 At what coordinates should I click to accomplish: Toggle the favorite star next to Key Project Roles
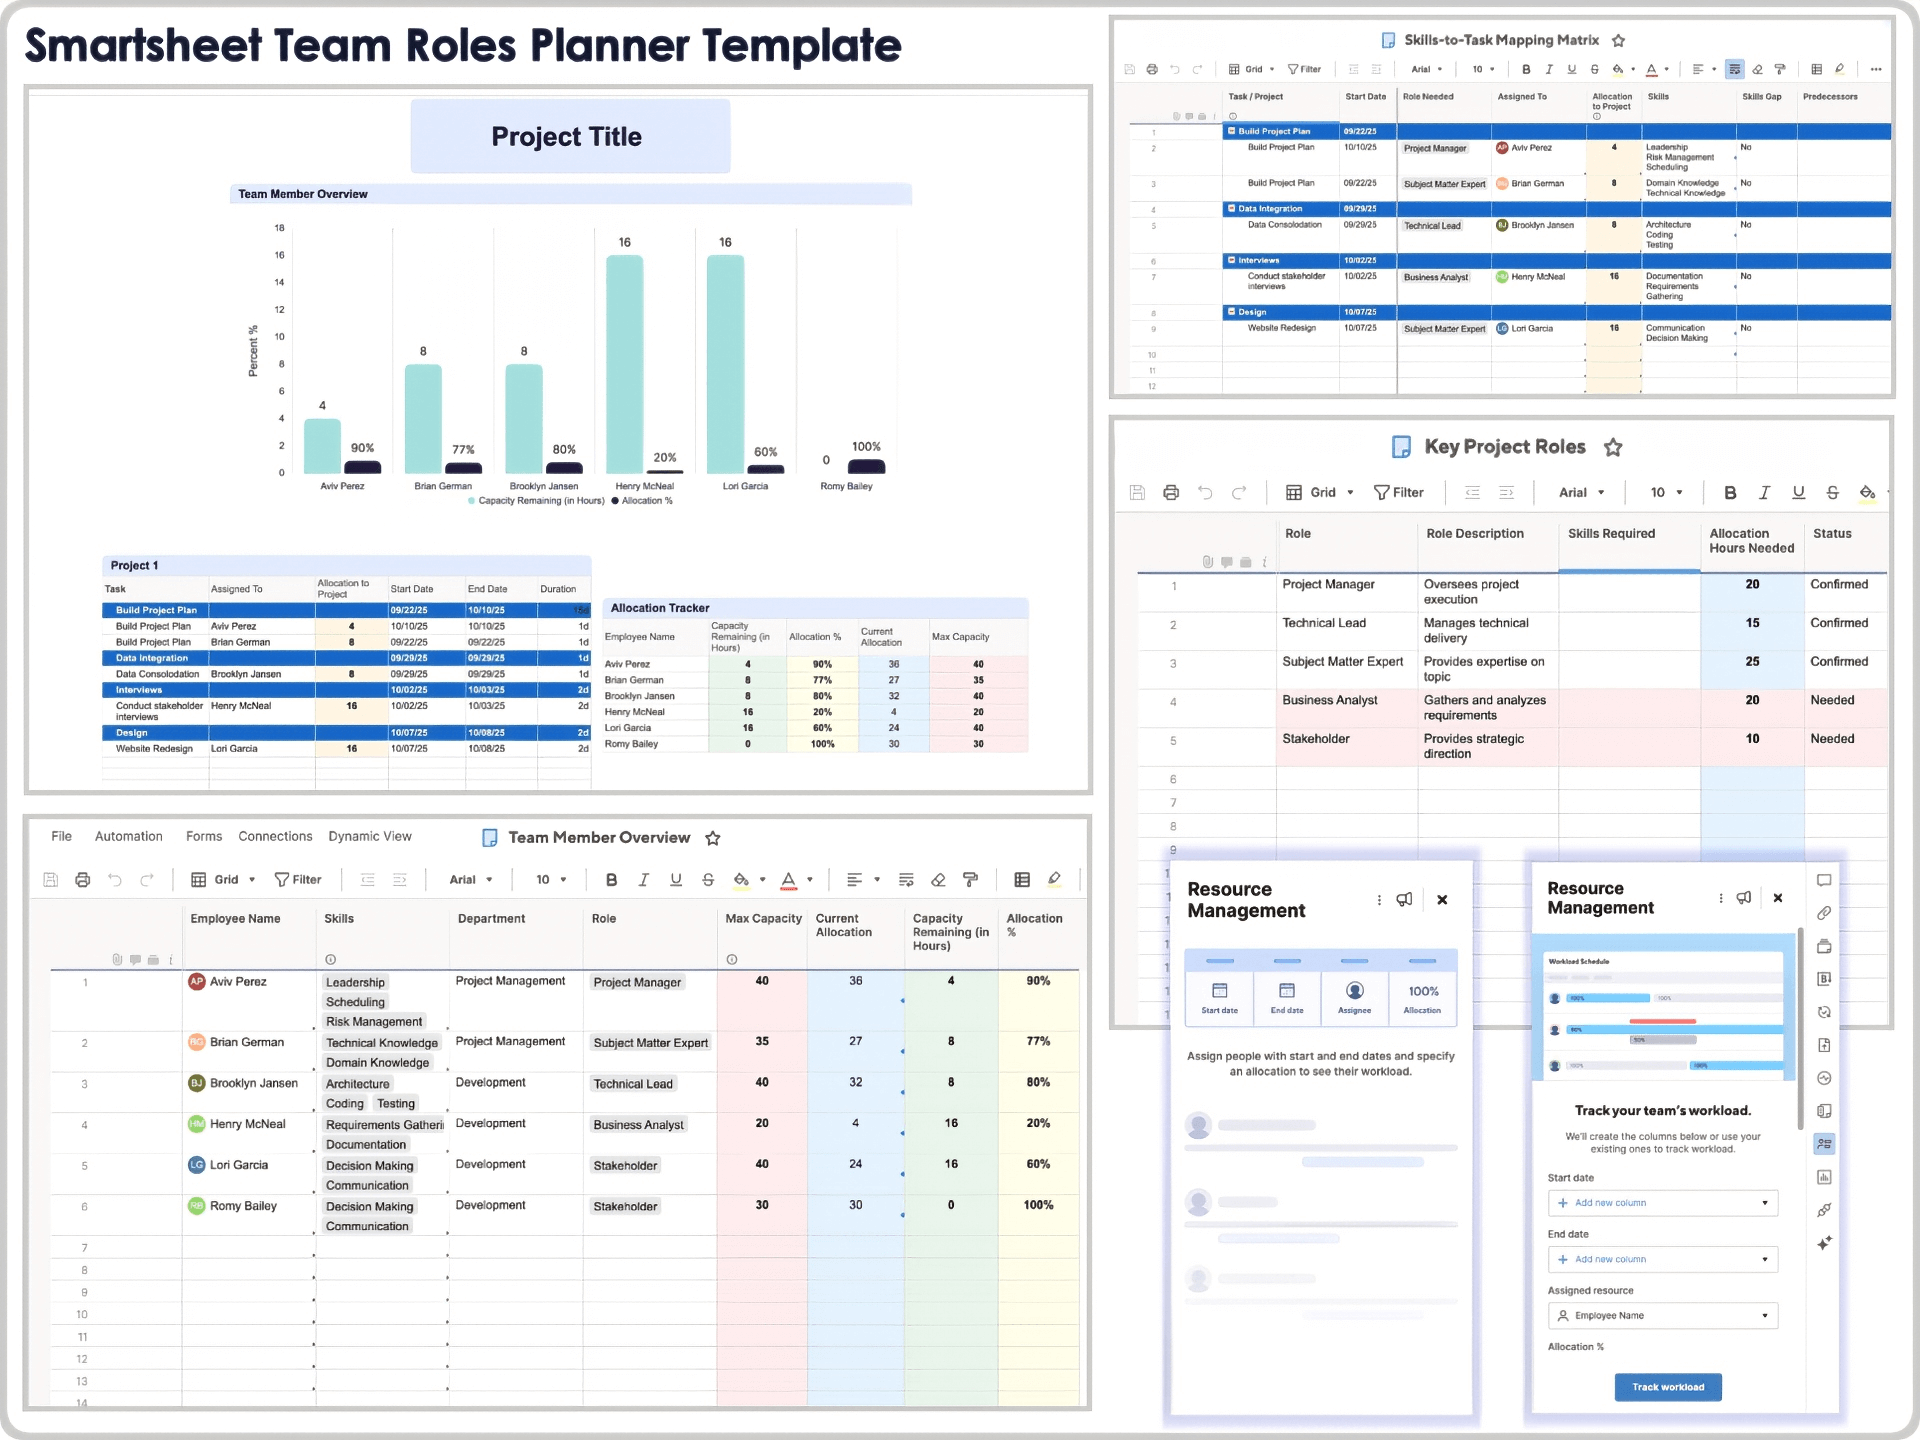coord(1613,448)
